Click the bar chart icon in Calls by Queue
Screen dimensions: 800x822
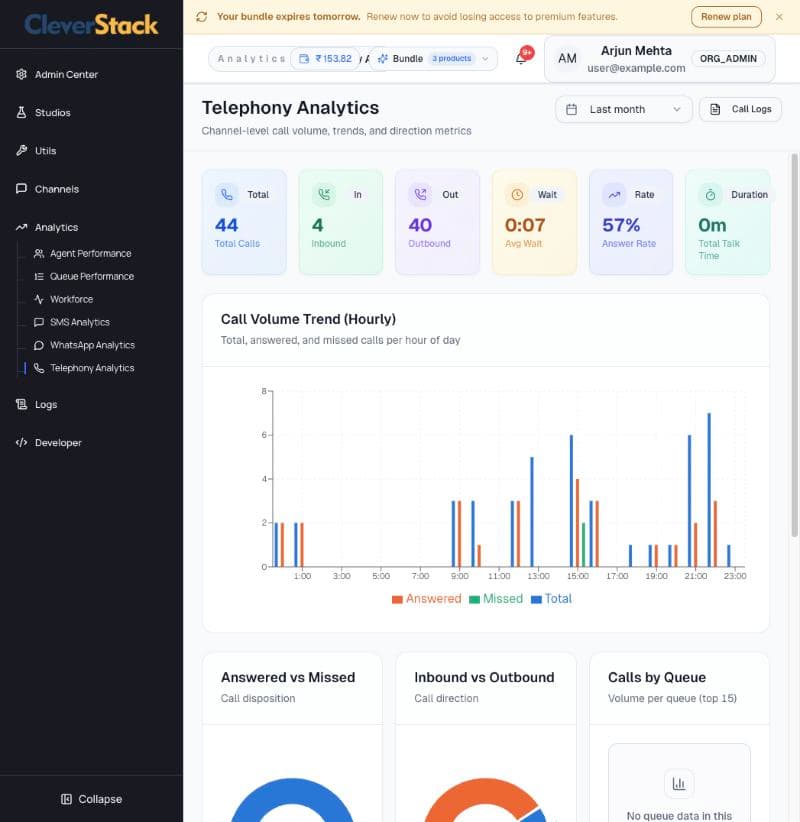click(x=679, y=783)
